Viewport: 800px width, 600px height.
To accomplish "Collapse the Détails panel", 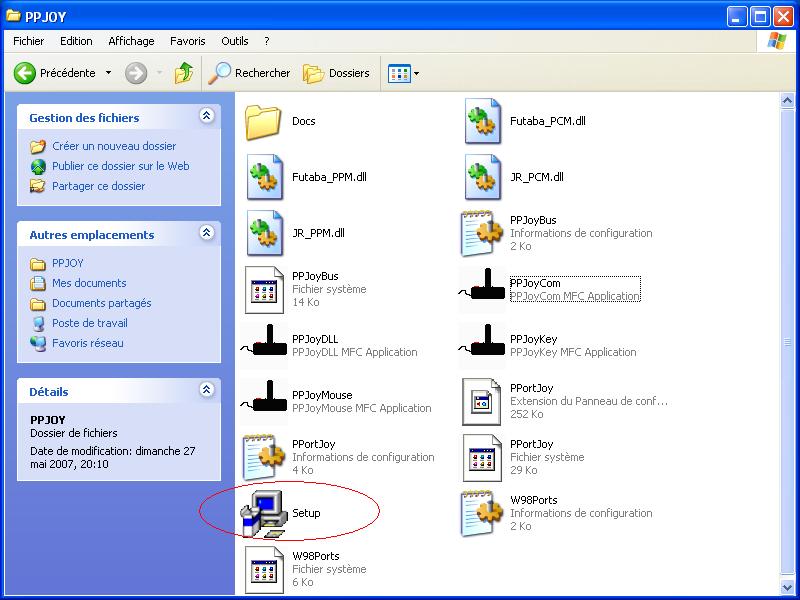I will coord(206,390).
